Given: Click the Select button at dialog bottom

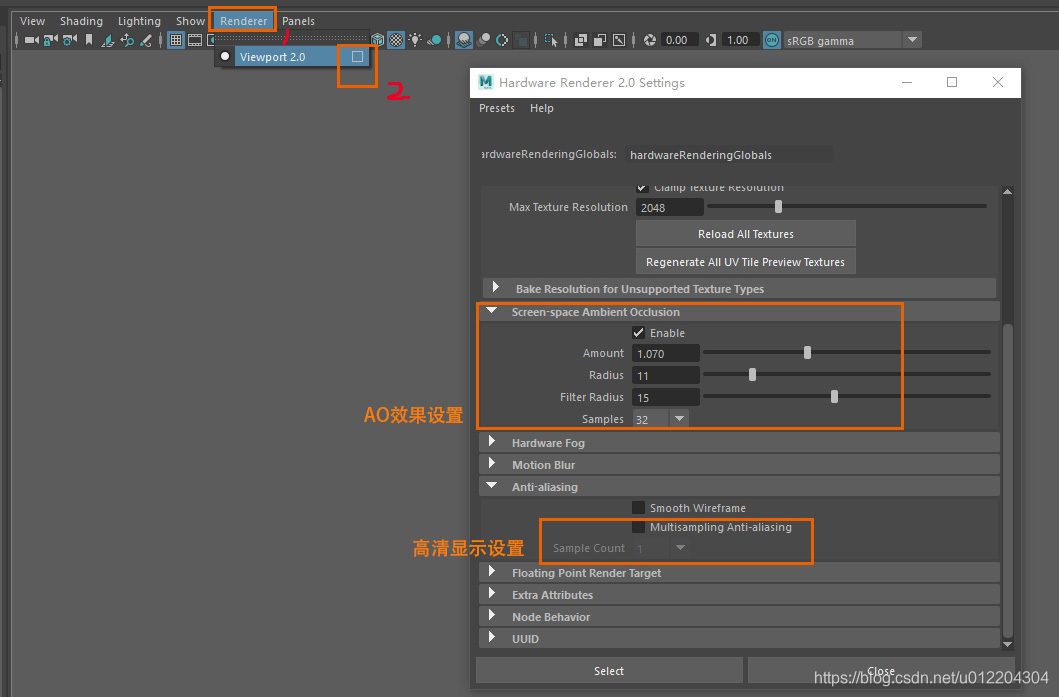Looking at the screenshot, I should [x=609, y=671].
